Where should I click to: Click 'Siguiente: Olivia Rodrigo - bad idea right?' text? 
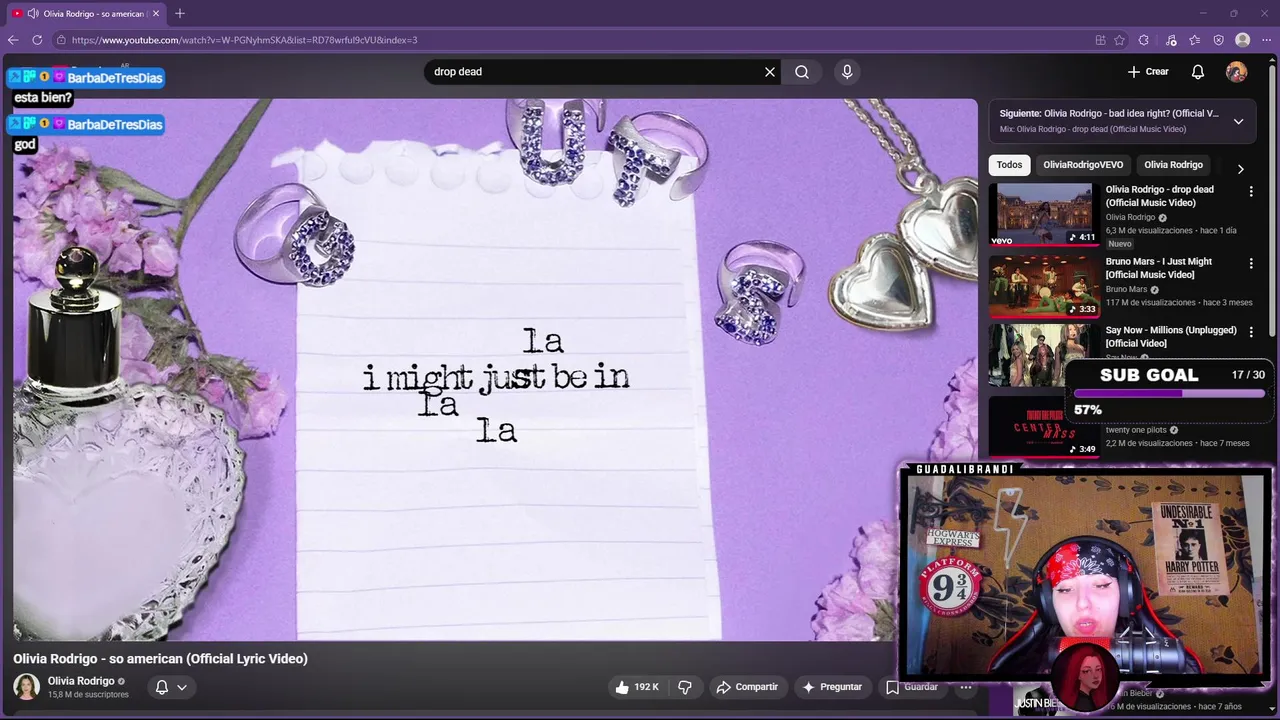pos(1109,114)
